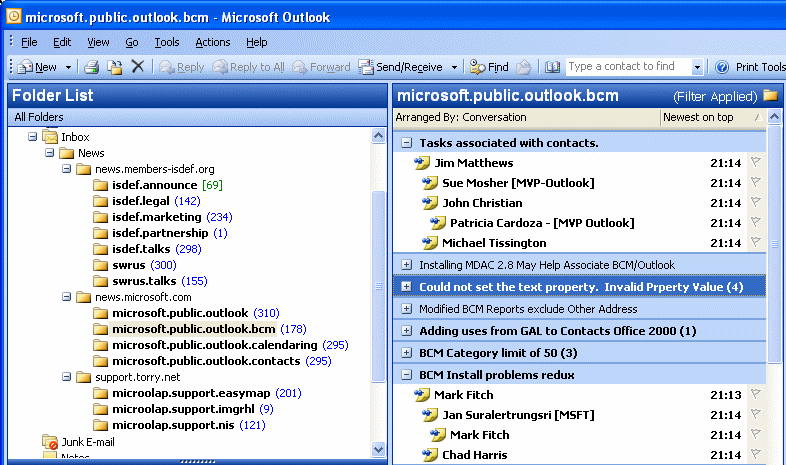
Task: Collapse the 'Tasks associated with contacts' group
Action: (x=406, y=143)
